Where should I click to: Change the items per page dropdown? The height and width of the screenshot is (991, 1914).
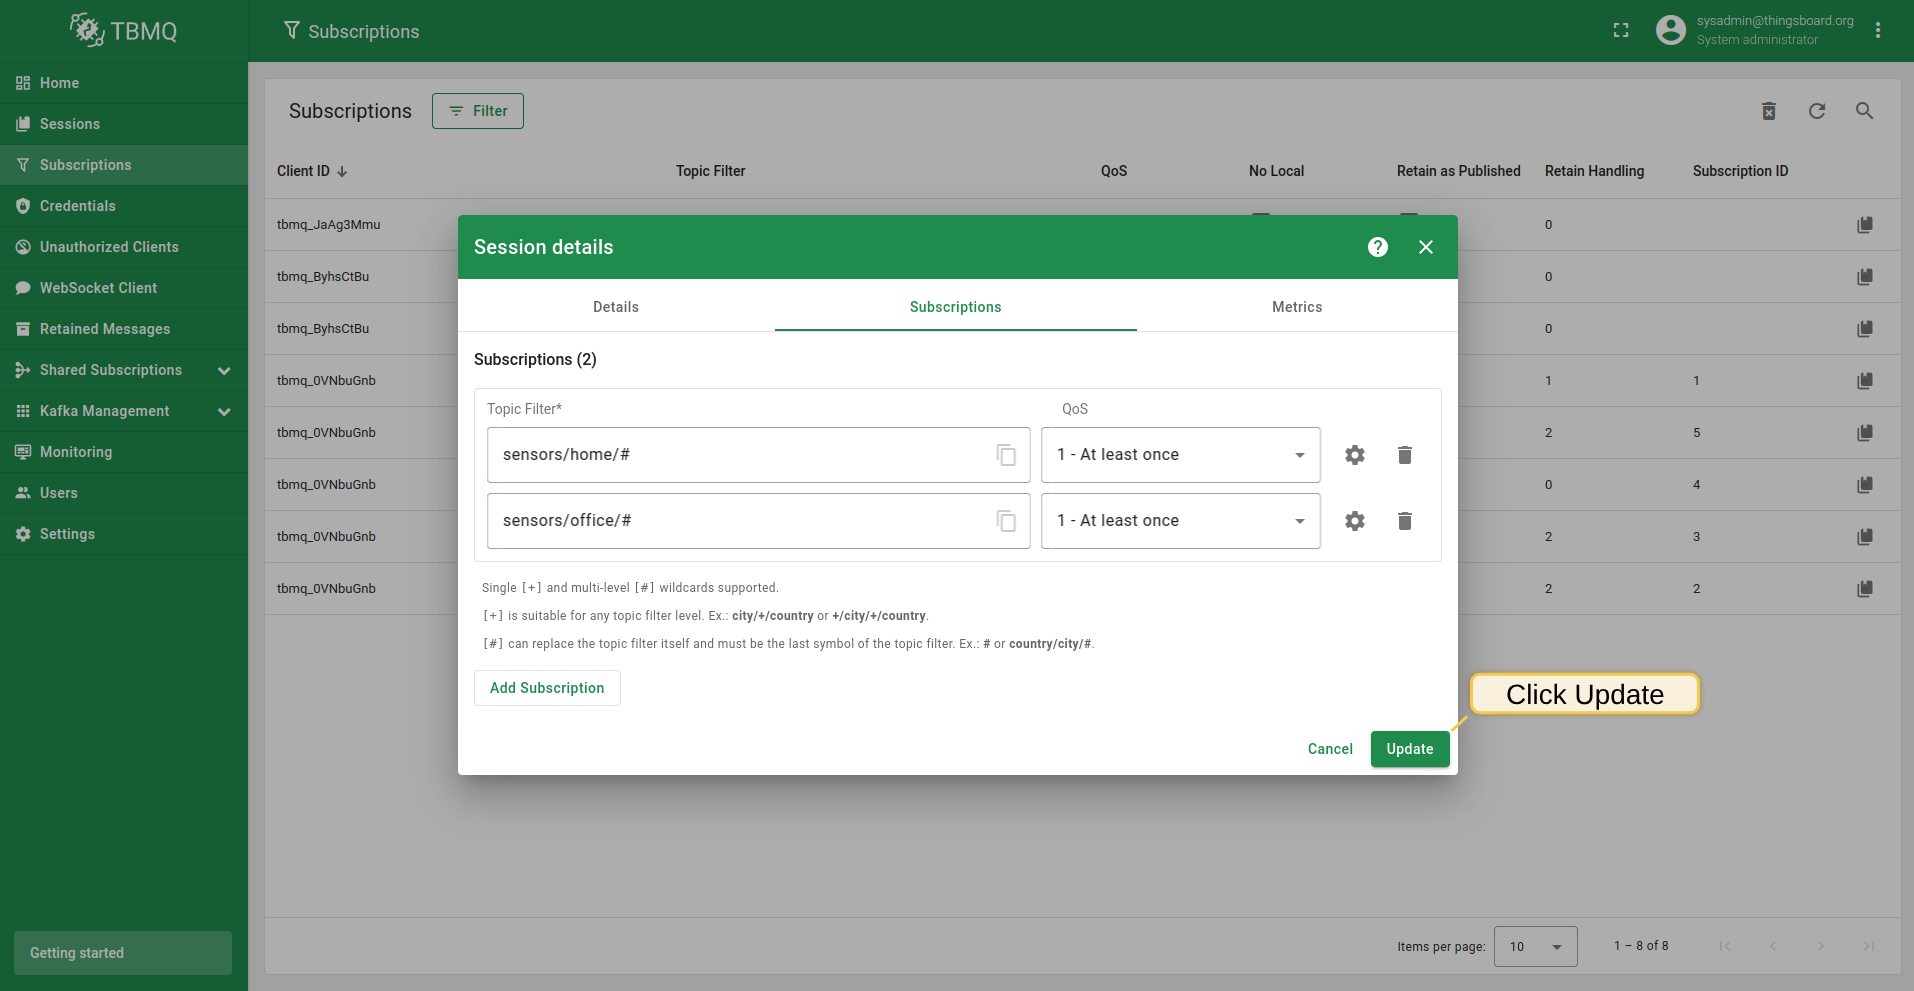coord(1535,946)
